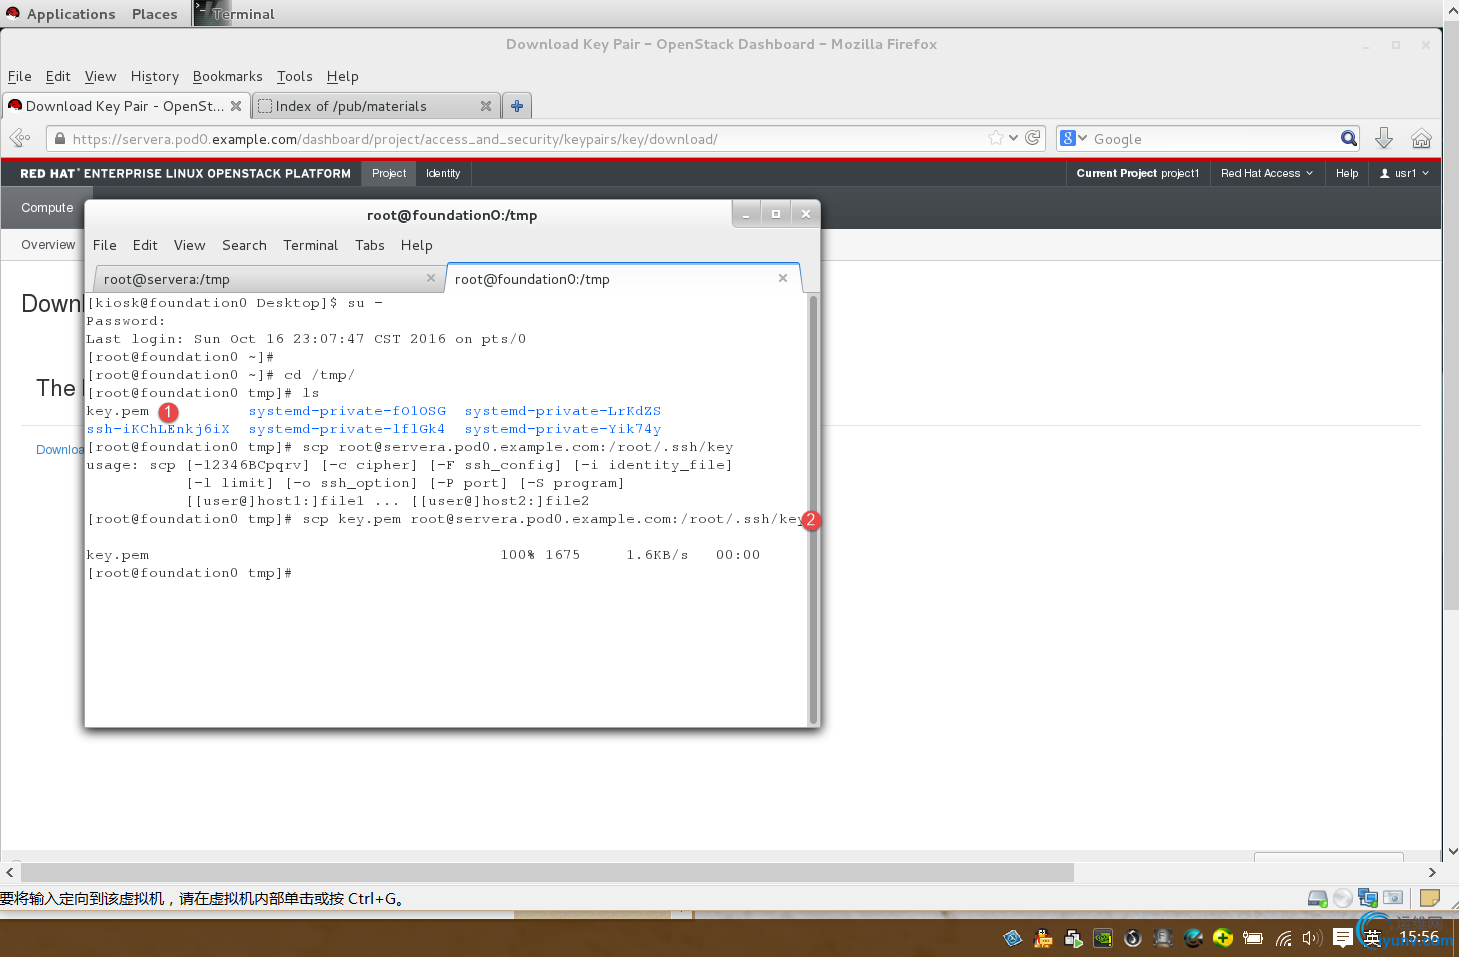This screenshot has width=1459, height=957.
Task: Click the VM sticky note message icon
Action: pyautogui.click(x=1430, y=898)
